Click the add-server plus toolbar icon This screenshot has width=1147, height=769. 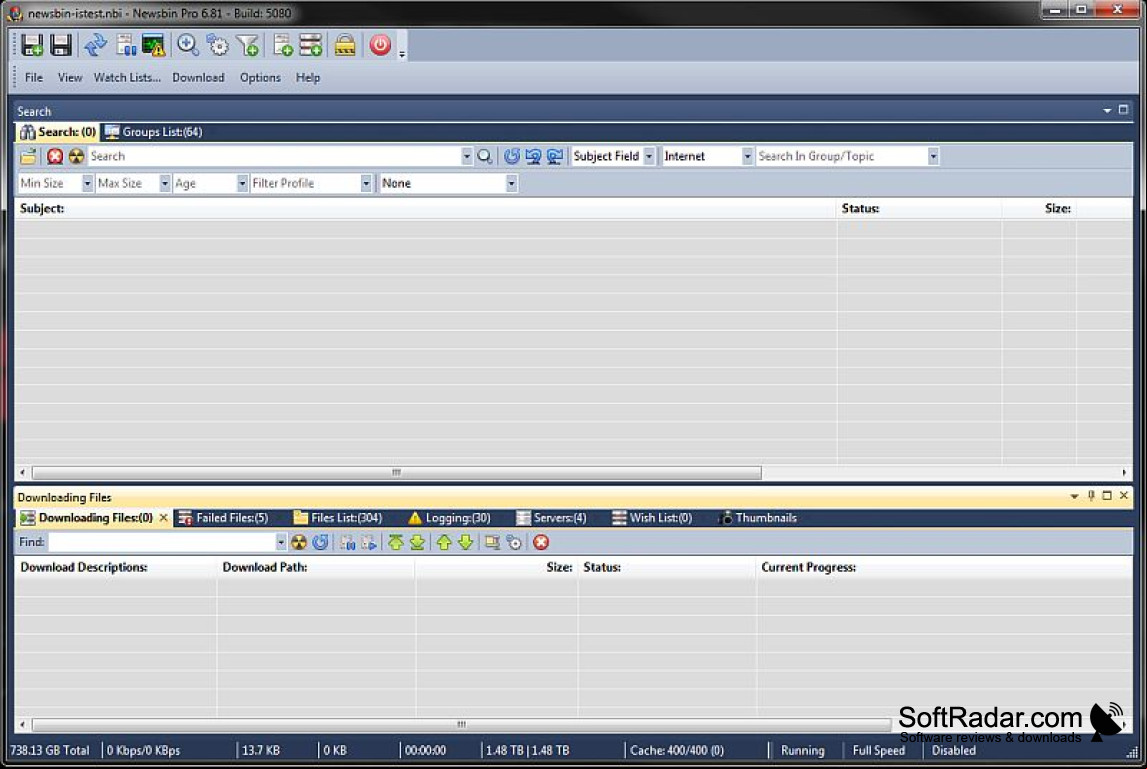311,45
